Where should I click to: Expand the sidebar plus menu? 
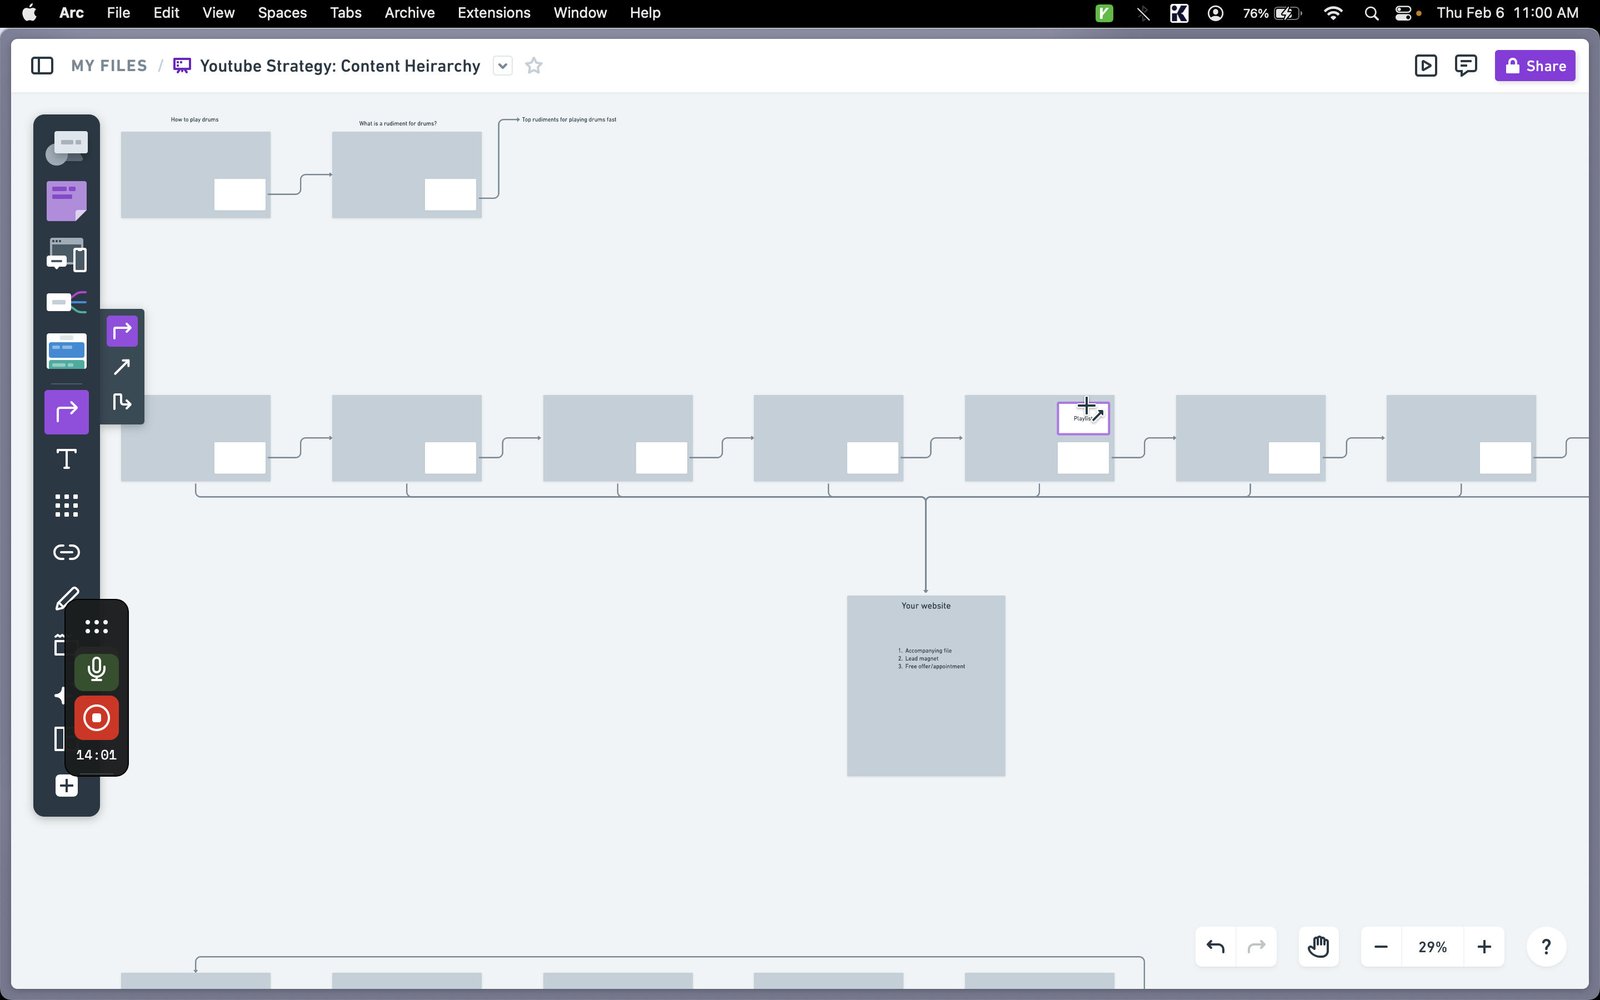click(66, 786)
